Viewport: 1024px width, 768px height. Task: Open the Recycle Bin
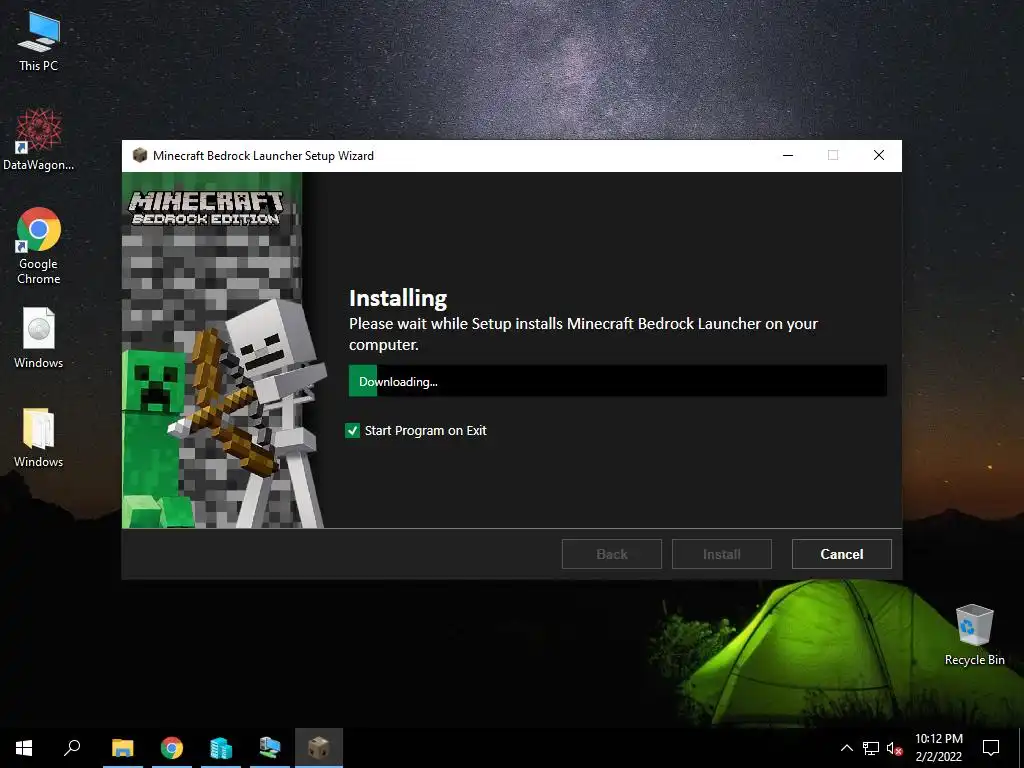[974, 635]
